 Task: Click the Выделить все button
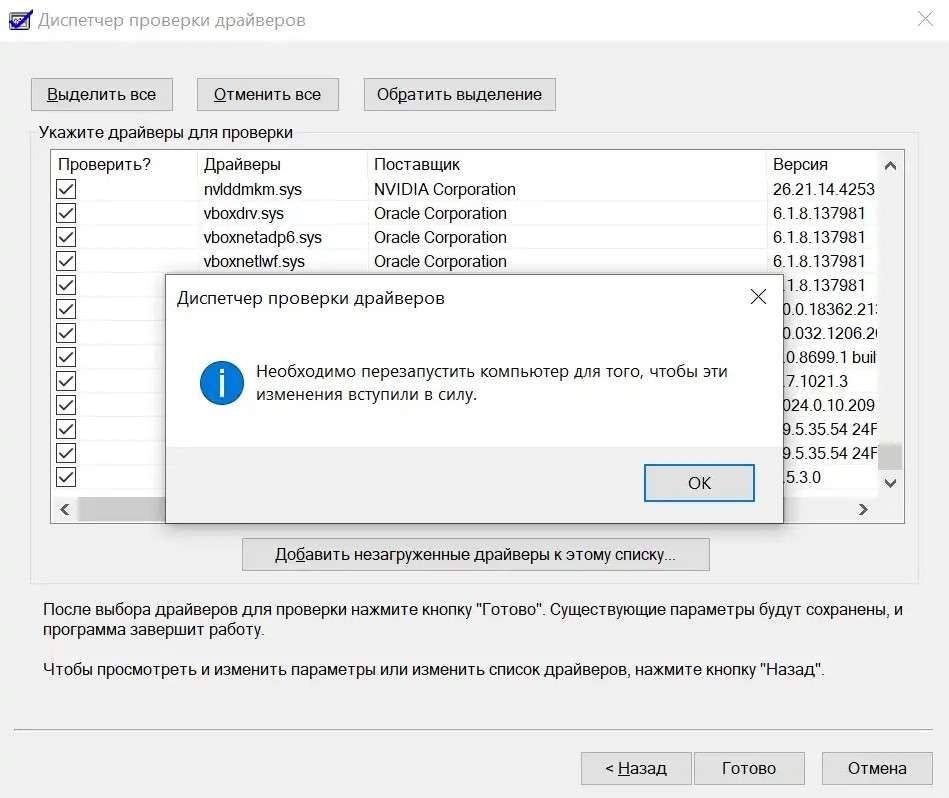click(102, 94)
